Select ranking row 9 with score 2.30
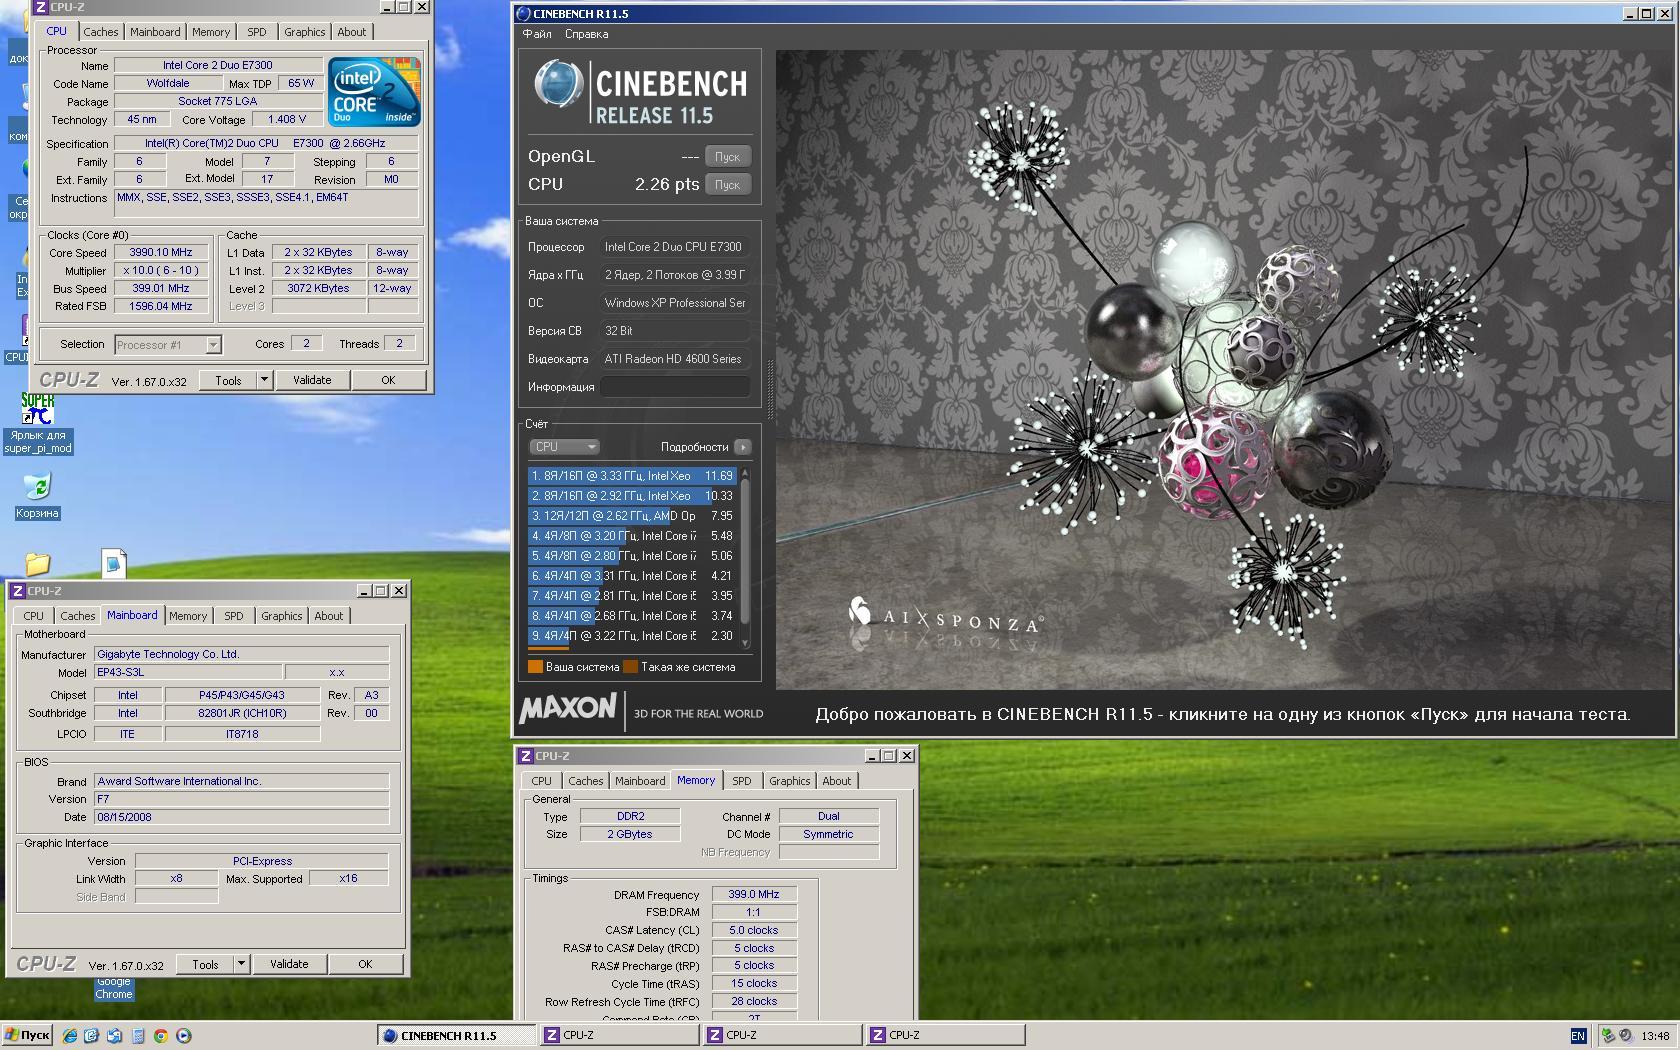 (x=632, y=636)
